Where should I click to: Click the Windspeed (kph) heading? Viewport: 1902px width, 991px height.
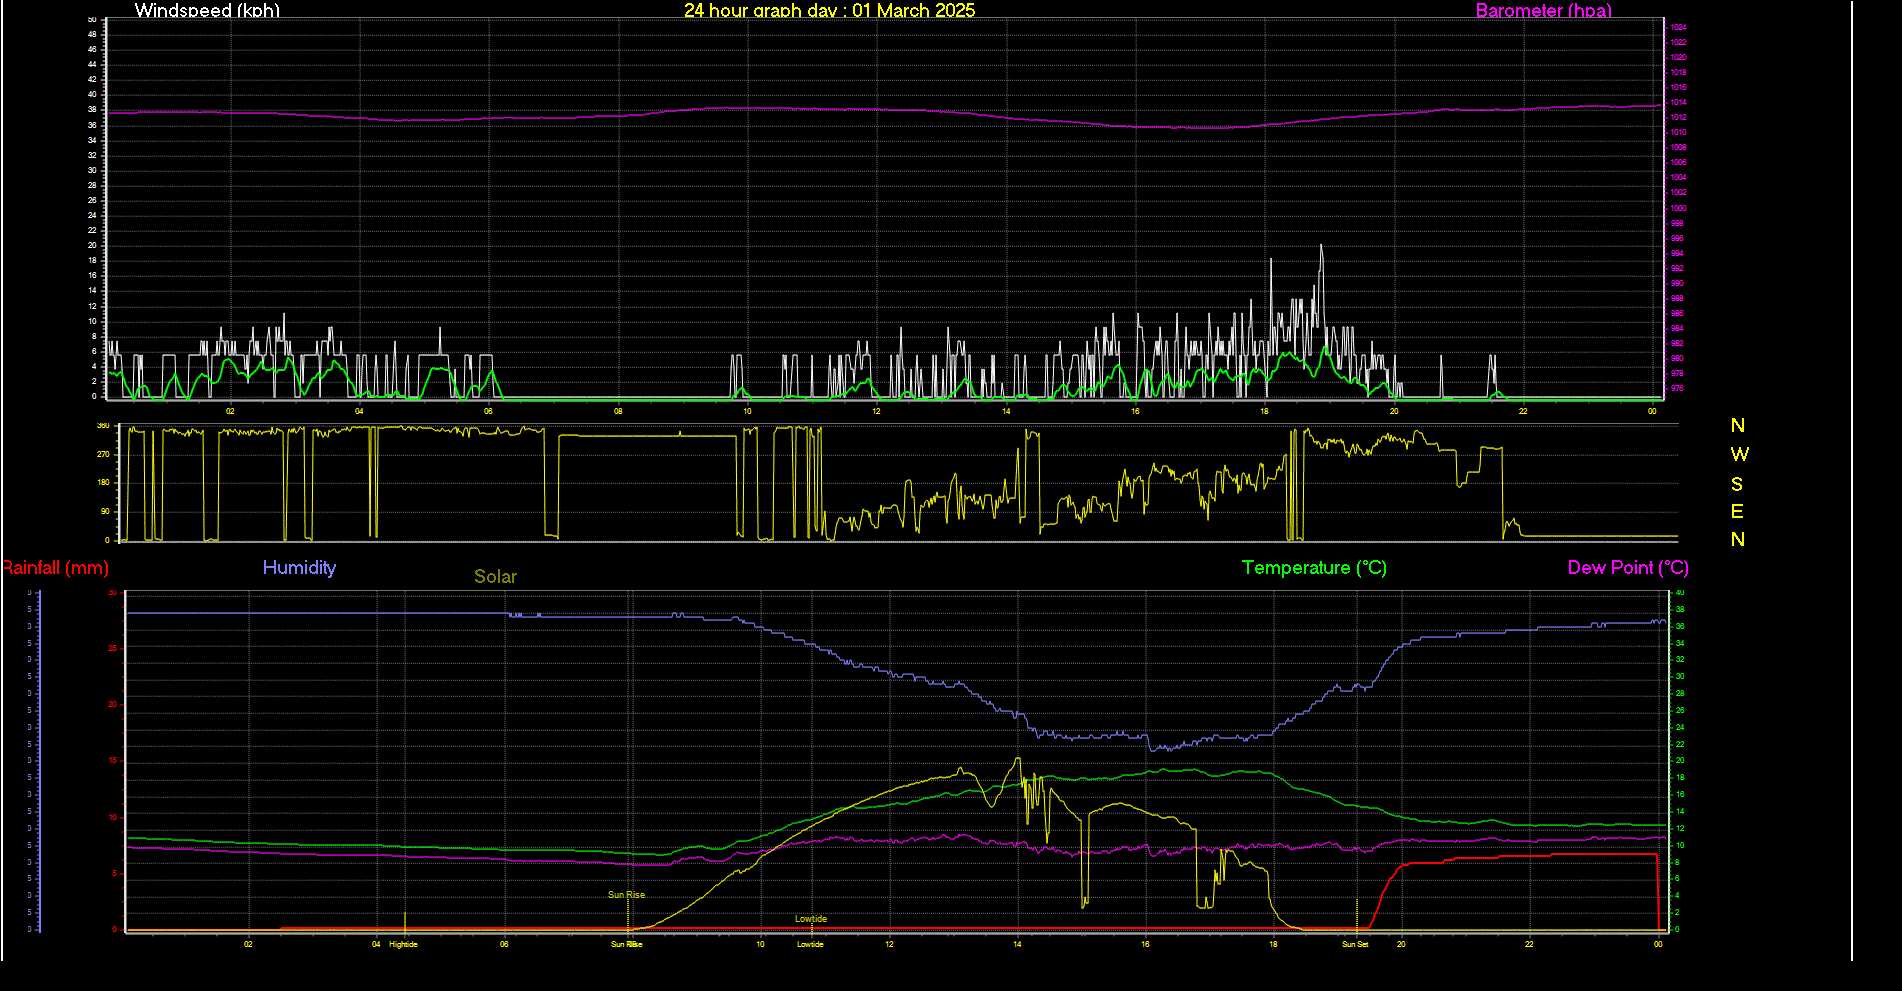(x=207, y=10)
